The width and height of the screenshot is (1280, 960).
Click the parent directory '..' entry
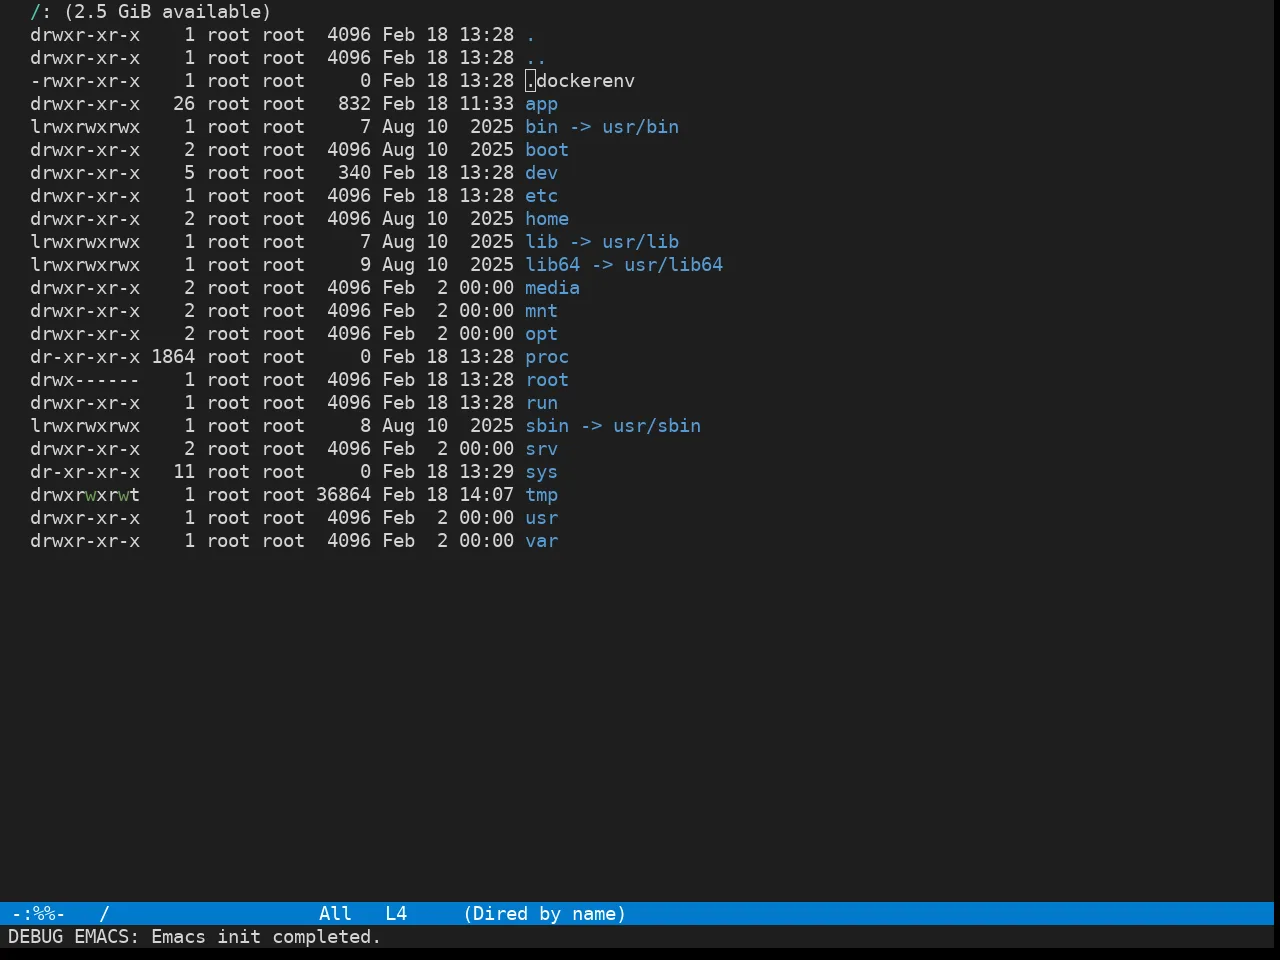536,58
